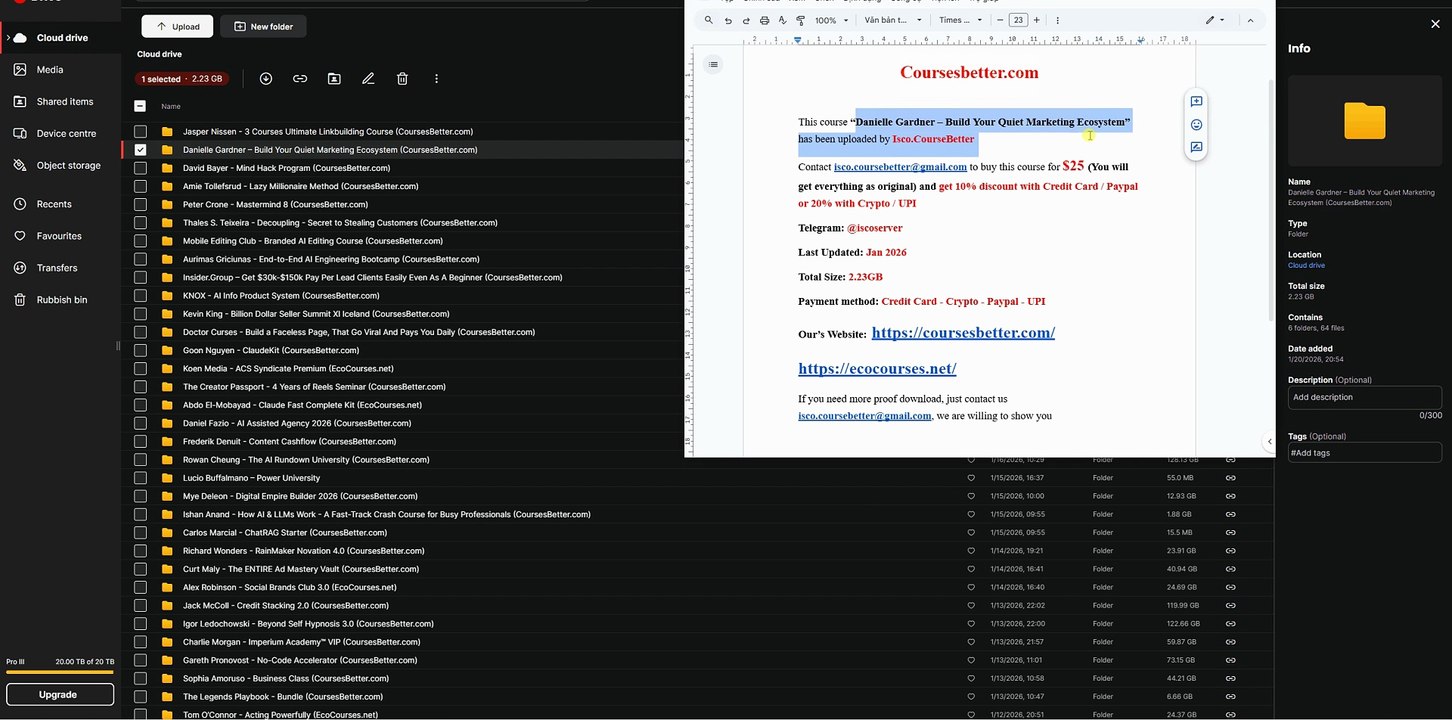Click link icon on Jack McColl row
1452x720 pixels.
tap(1230, 606)
